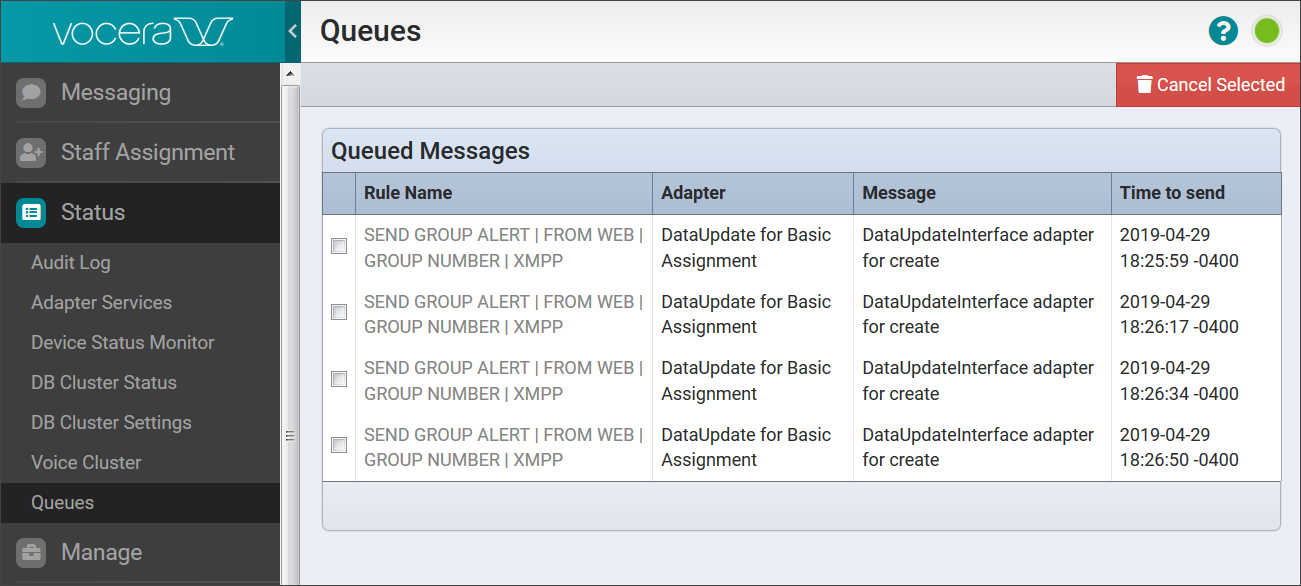Screen dimensions: 1301x586
Task: Click the Manage briefcase icon
Action: 31,553
